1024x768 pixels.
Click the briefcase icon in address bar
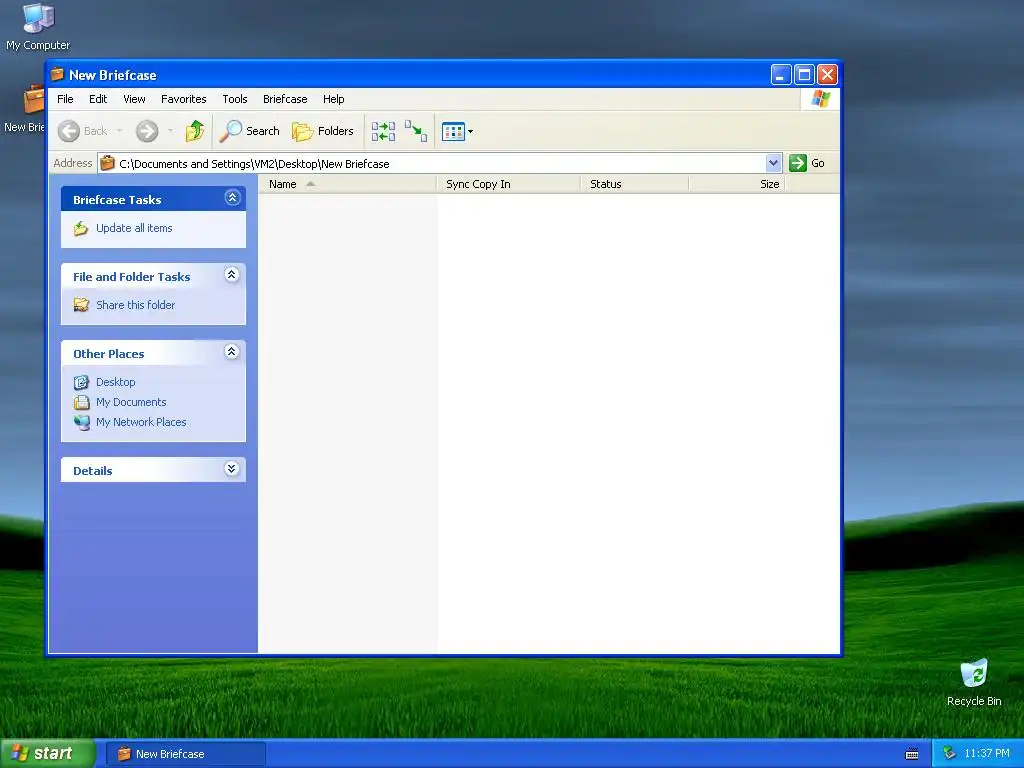pyautogui.click(x=108, y=163)
